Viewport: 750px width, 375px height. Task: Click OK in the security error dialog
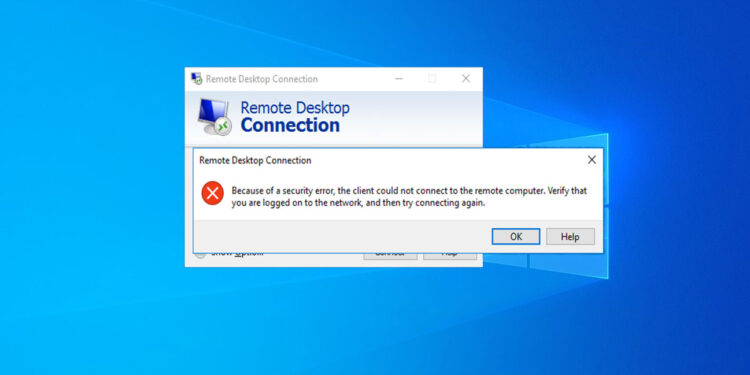coord(516,236)
